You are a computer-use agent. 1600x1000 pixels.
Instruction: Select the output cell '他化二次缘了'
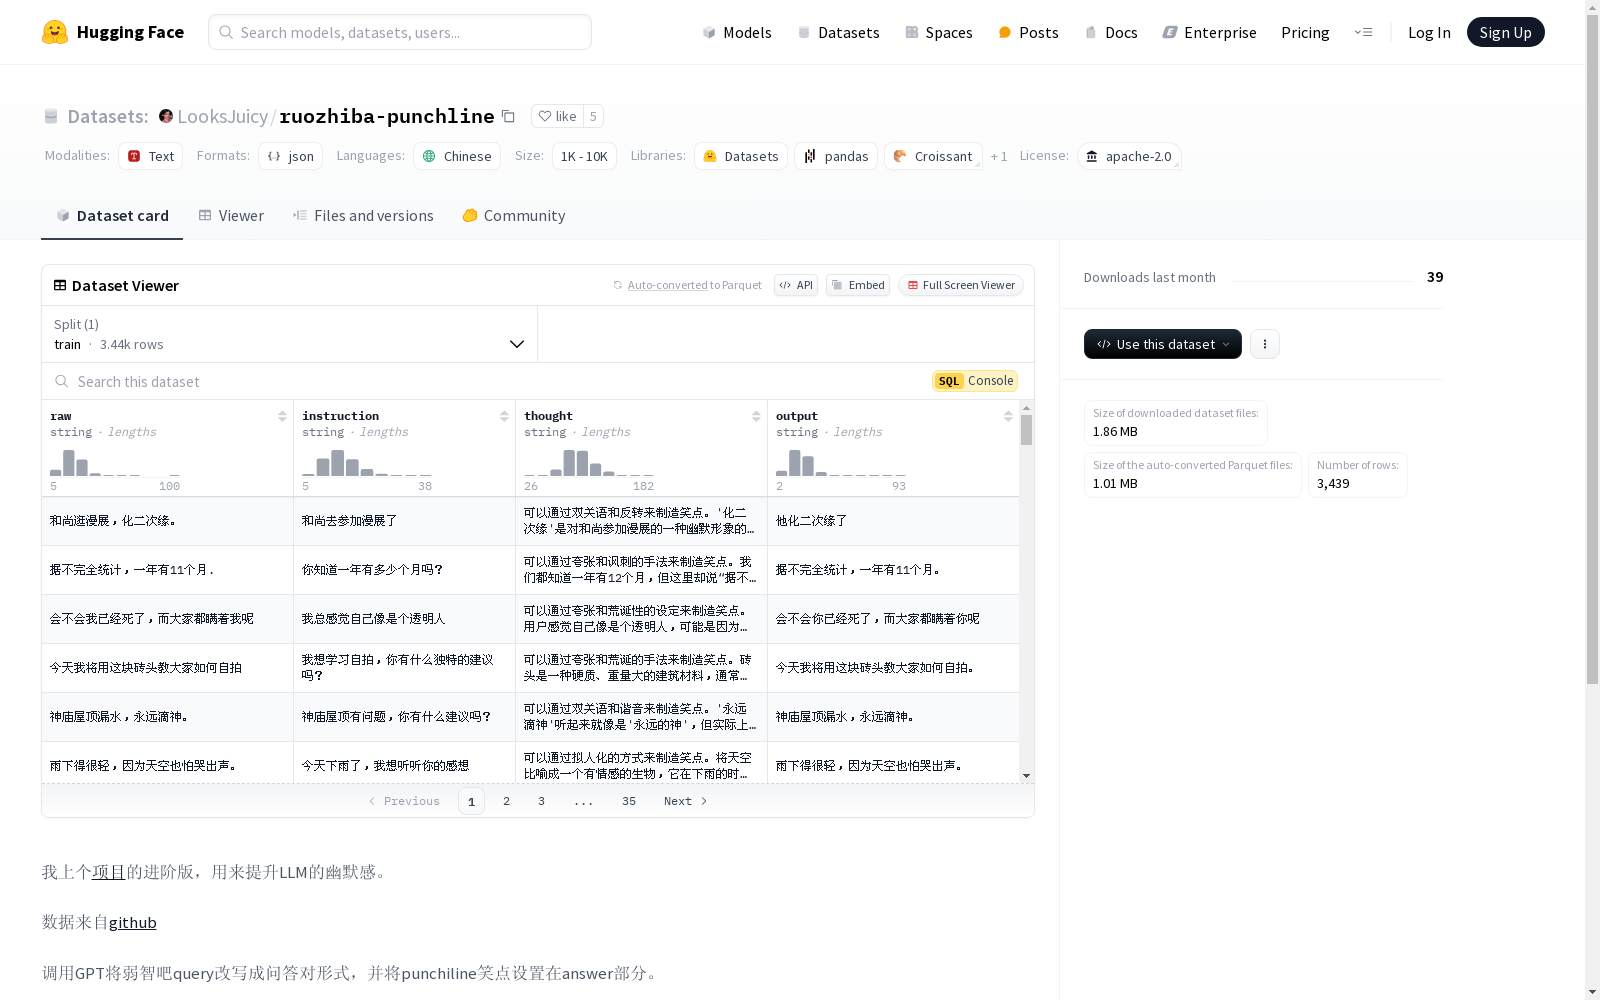click(x=893, y=521)
